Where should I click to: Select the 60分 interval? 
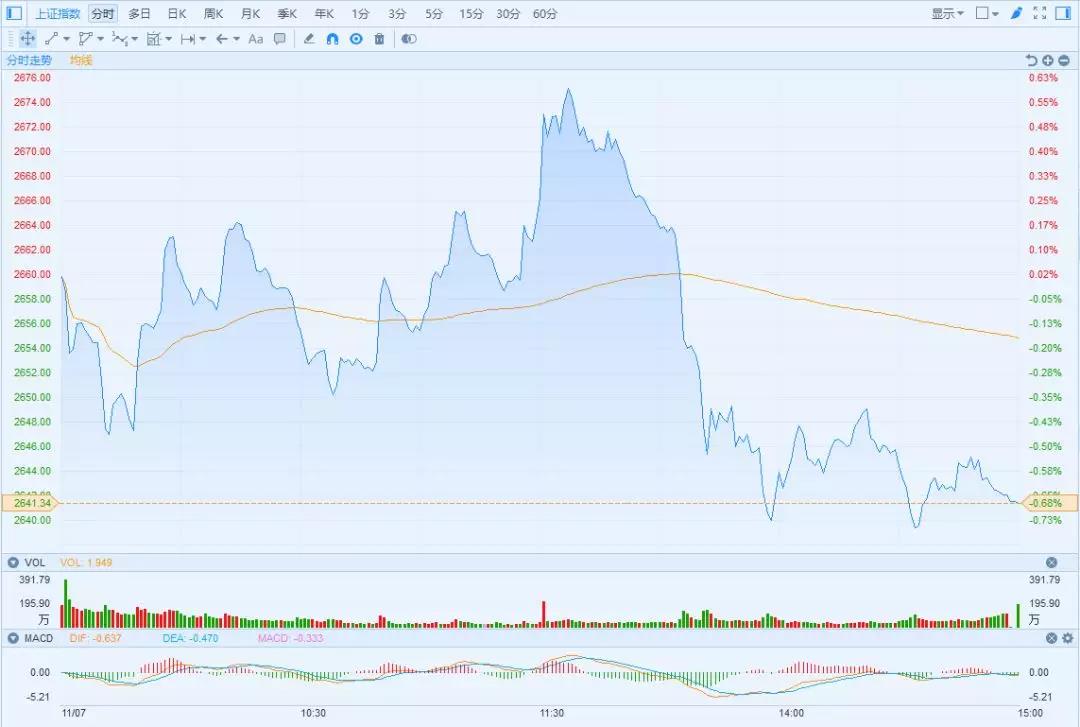pos(545,13)
